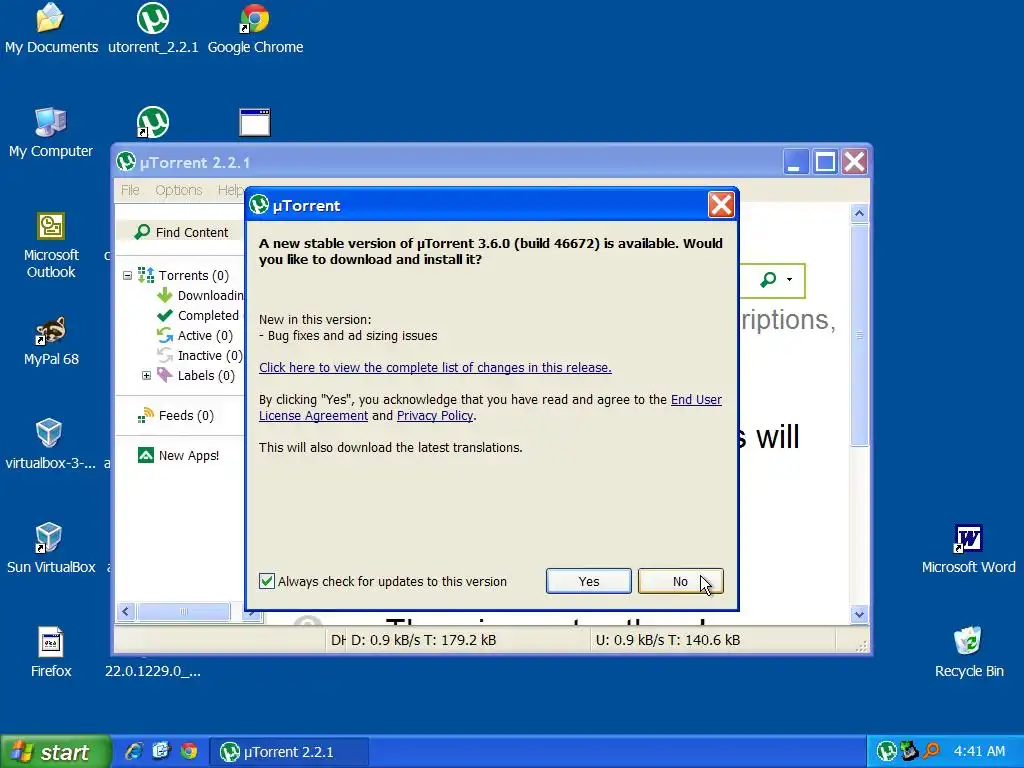Click the download speed status bar entry

[424, 640]
